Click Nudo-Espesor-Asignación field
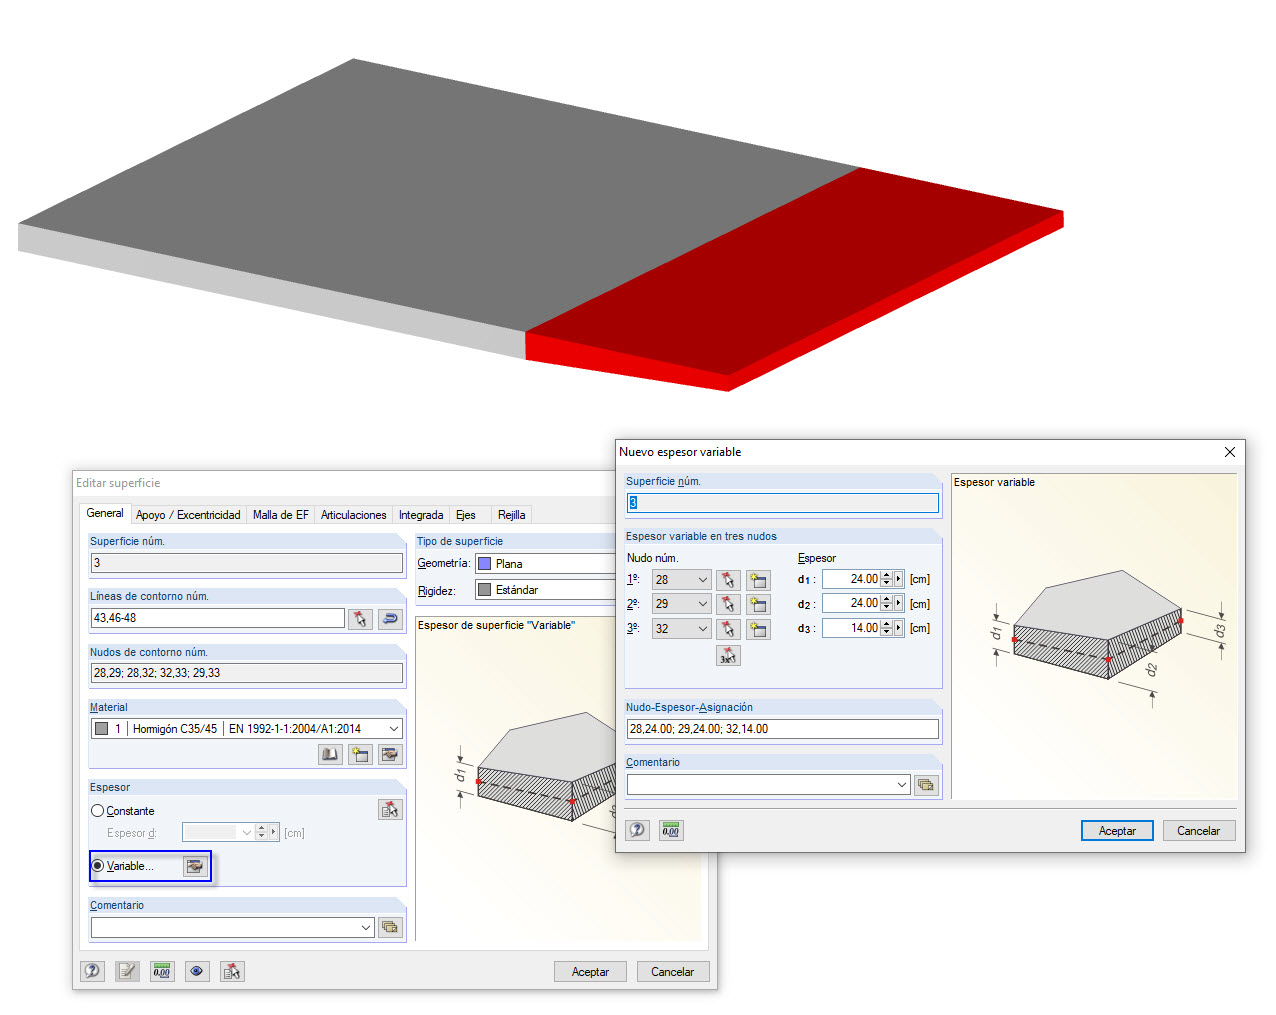Viewport: 1276px width, 1015px height. (783, 729)
